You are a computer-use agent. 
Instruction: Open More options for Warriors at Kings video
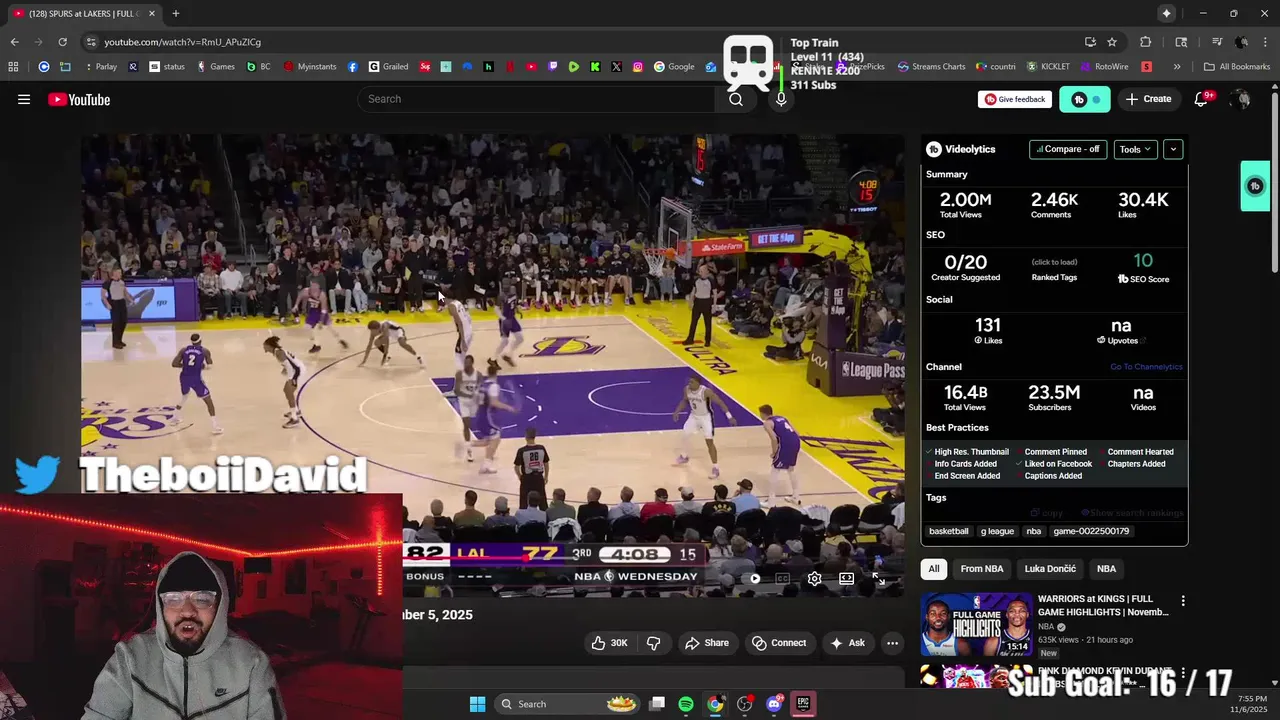[1183, 601]
